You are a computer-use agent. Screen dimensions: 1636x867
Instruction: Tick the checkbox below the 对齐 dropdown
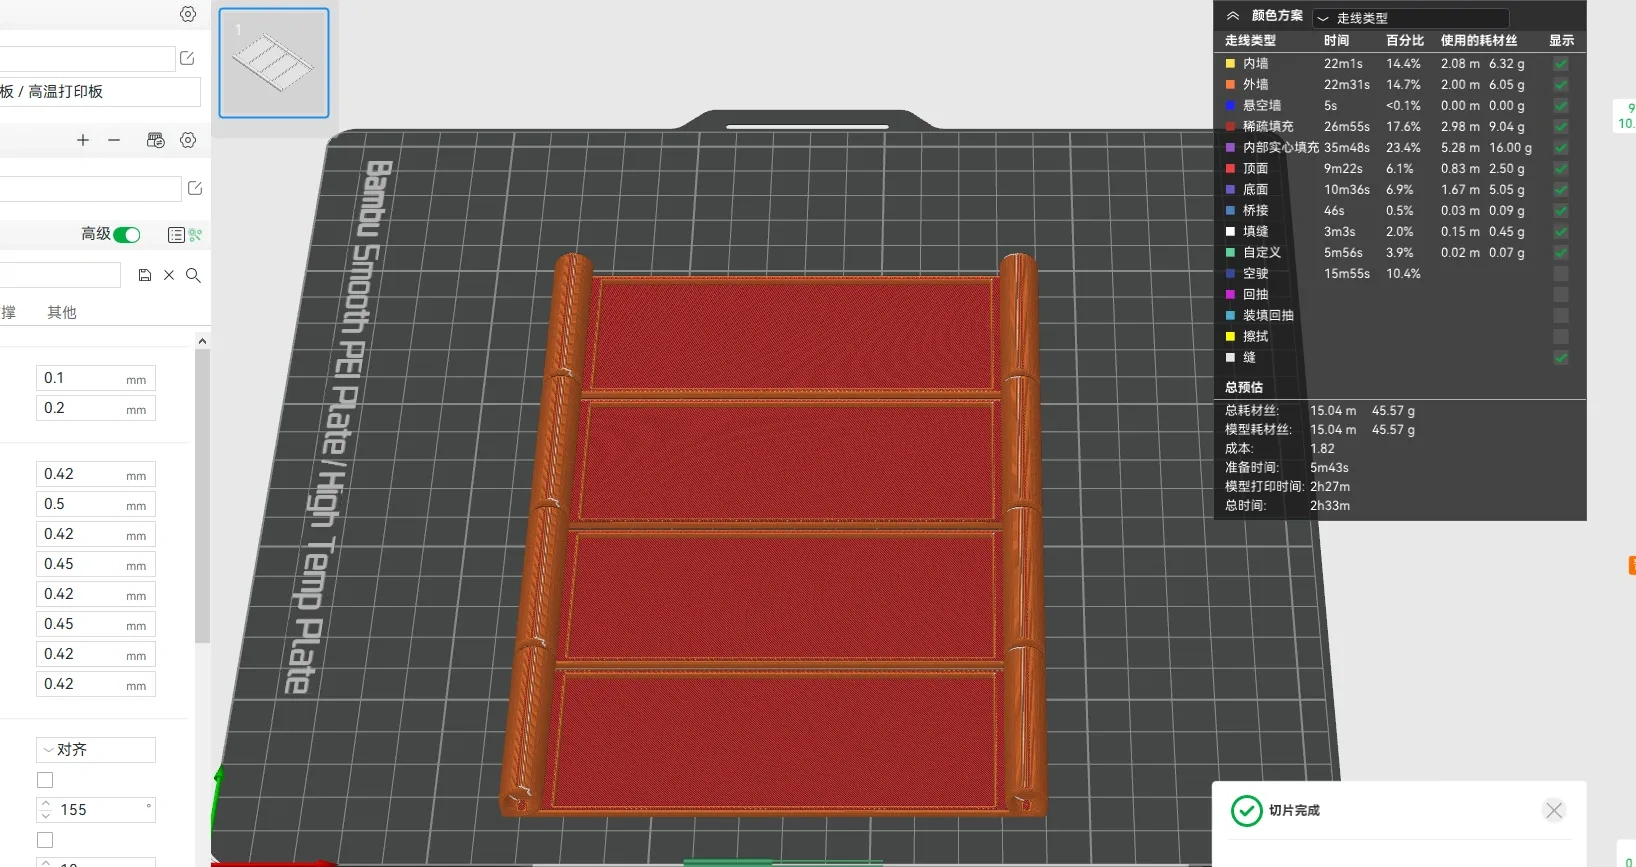(x=45, y=780)
